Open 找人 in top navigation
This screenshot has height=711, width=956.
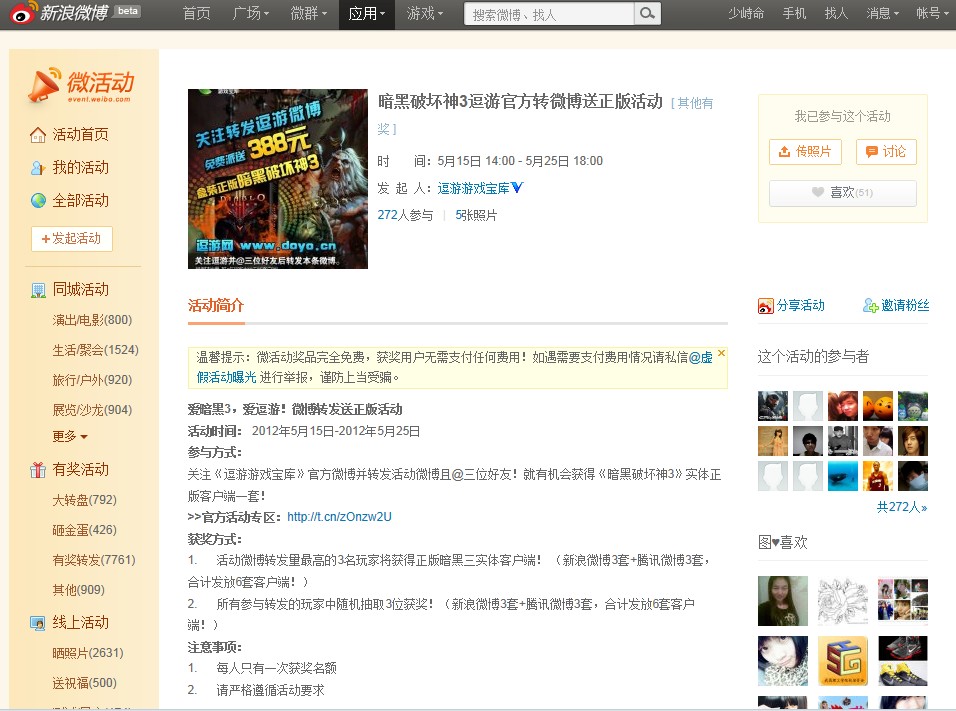tap(836, 13)
